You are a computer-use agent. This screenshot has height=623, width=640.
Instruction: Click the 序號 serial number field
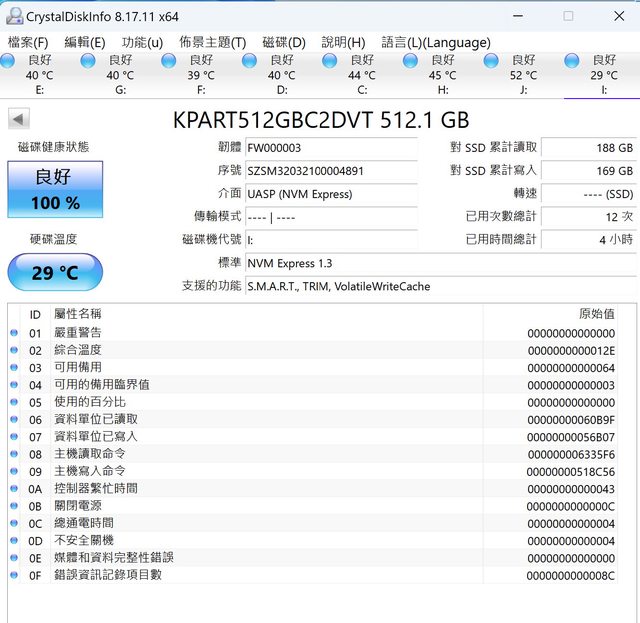pos(331,171)
